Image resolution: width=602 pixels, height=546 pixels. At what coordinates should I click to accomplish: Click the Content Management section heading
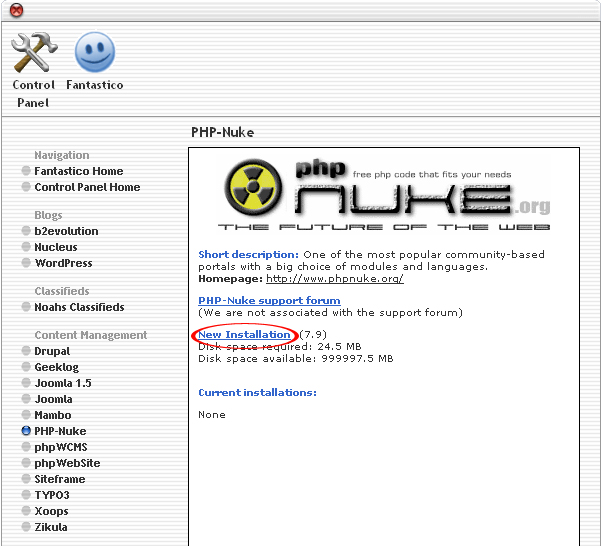pos(91,335)
